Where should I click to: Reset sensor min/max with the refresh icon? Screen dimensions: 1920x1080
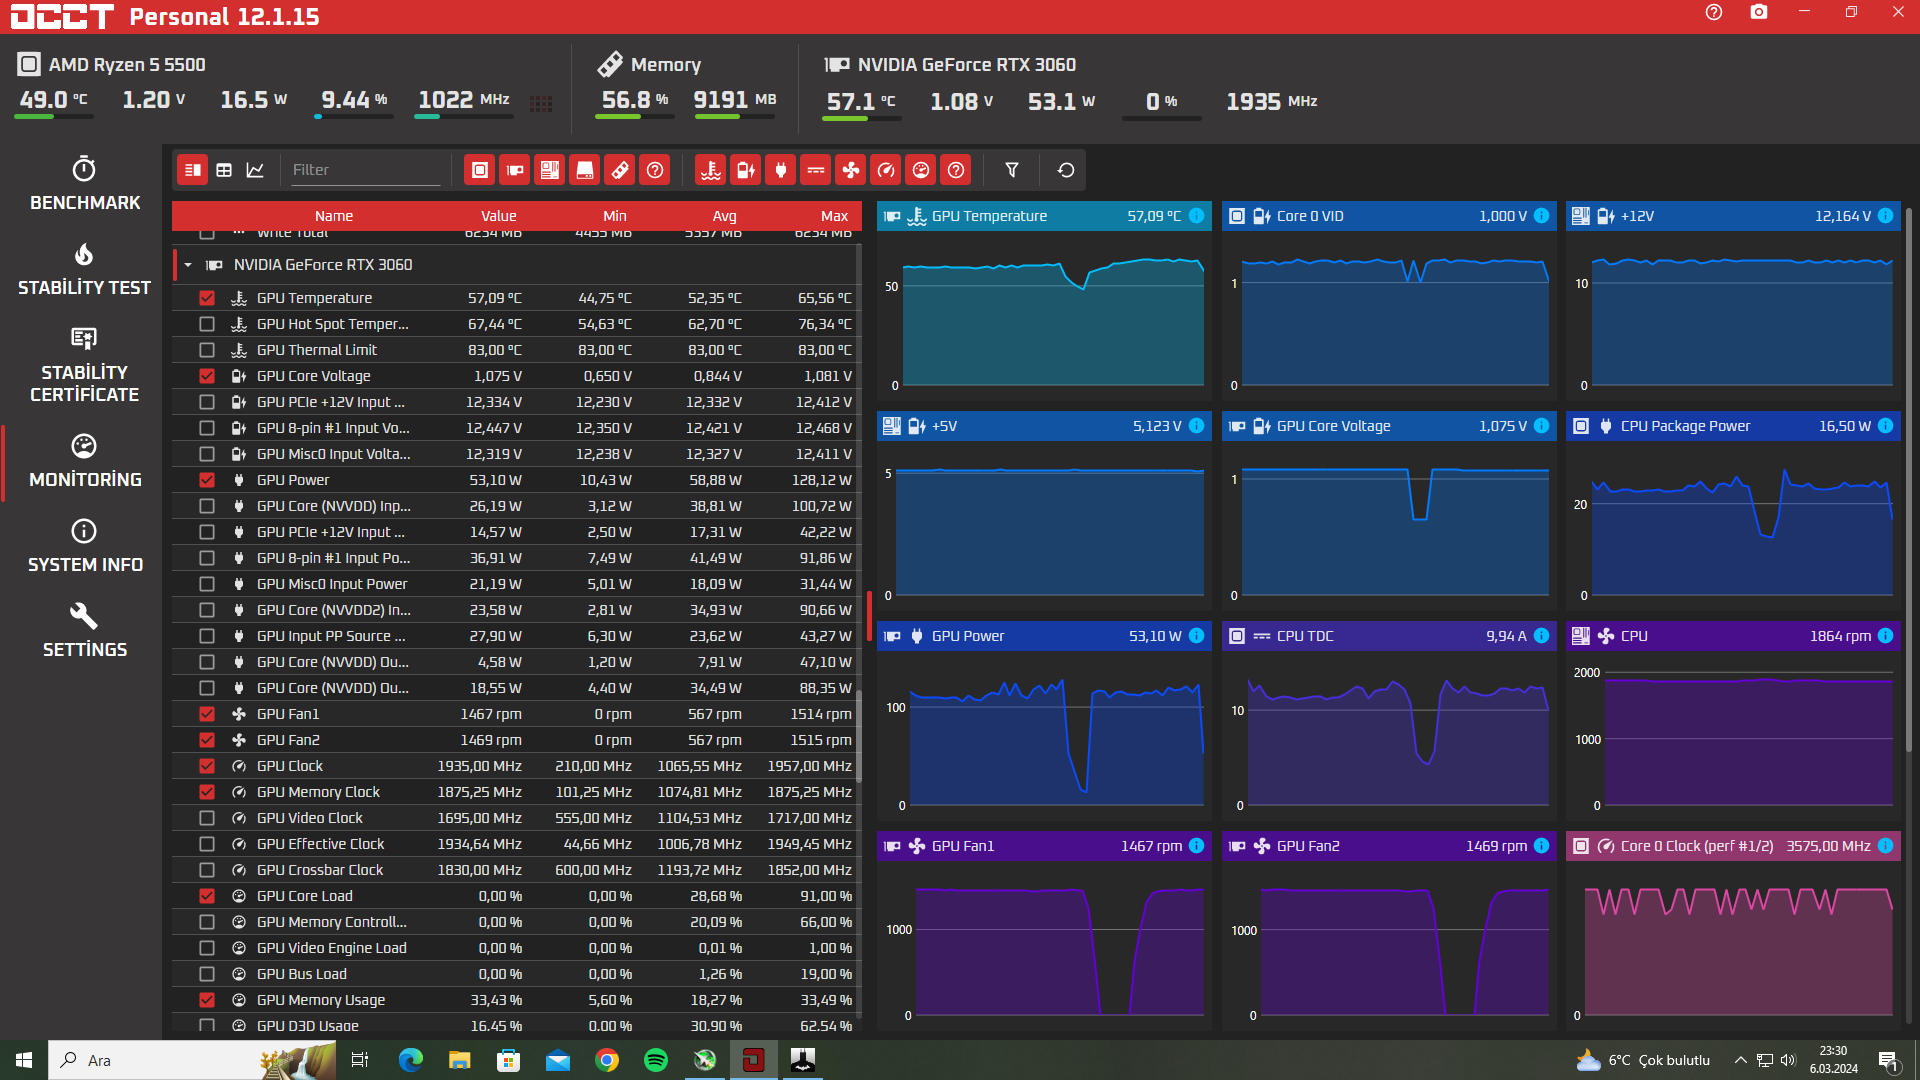click(x=1066, y=170)
